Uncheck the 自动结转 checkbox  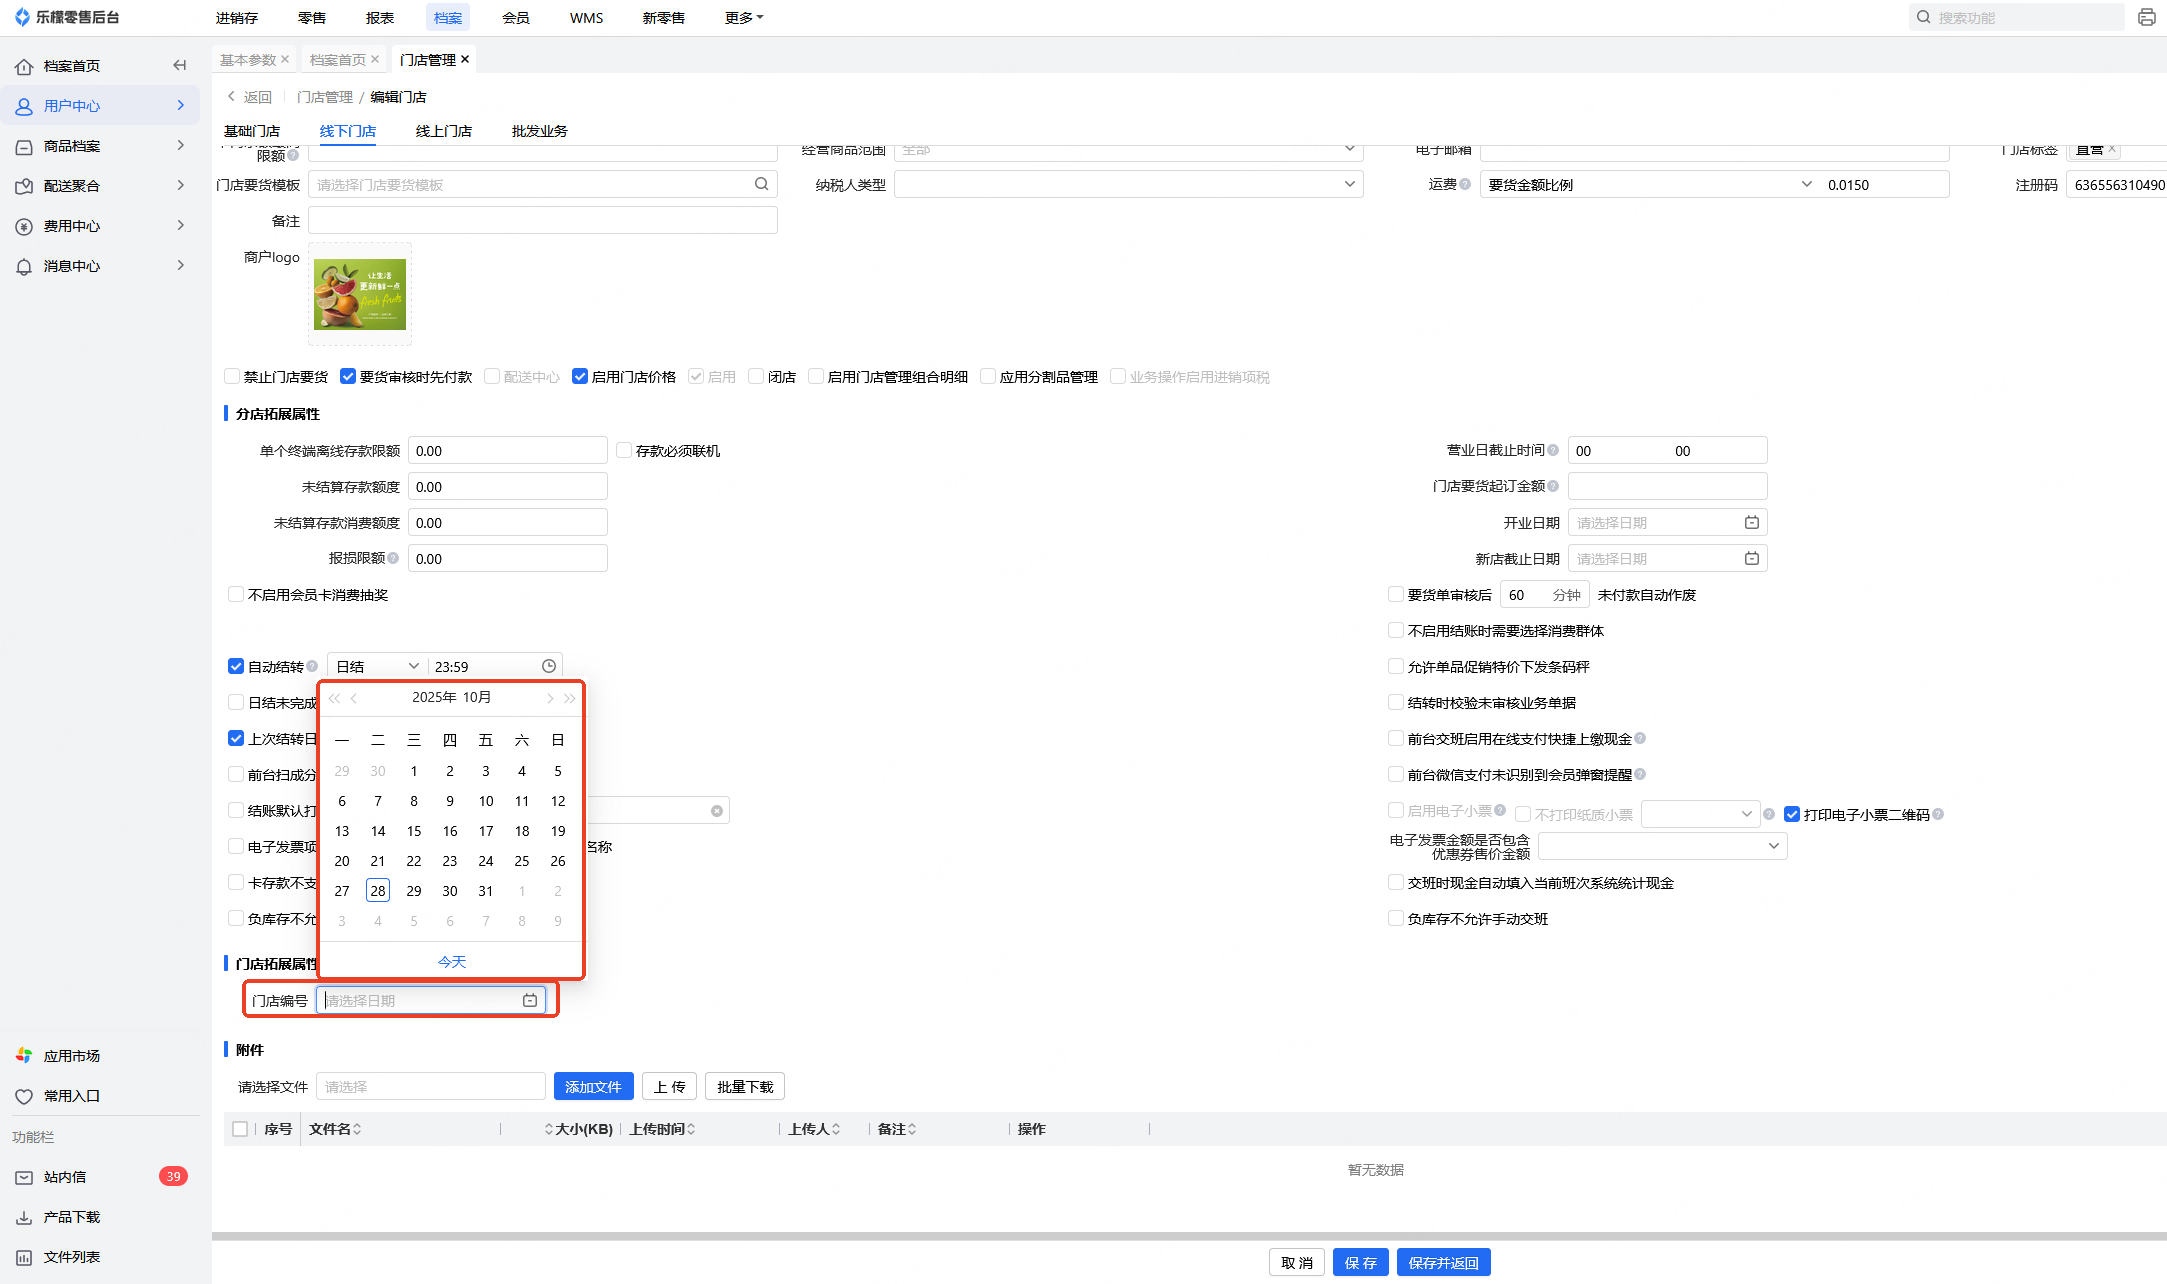236,667
